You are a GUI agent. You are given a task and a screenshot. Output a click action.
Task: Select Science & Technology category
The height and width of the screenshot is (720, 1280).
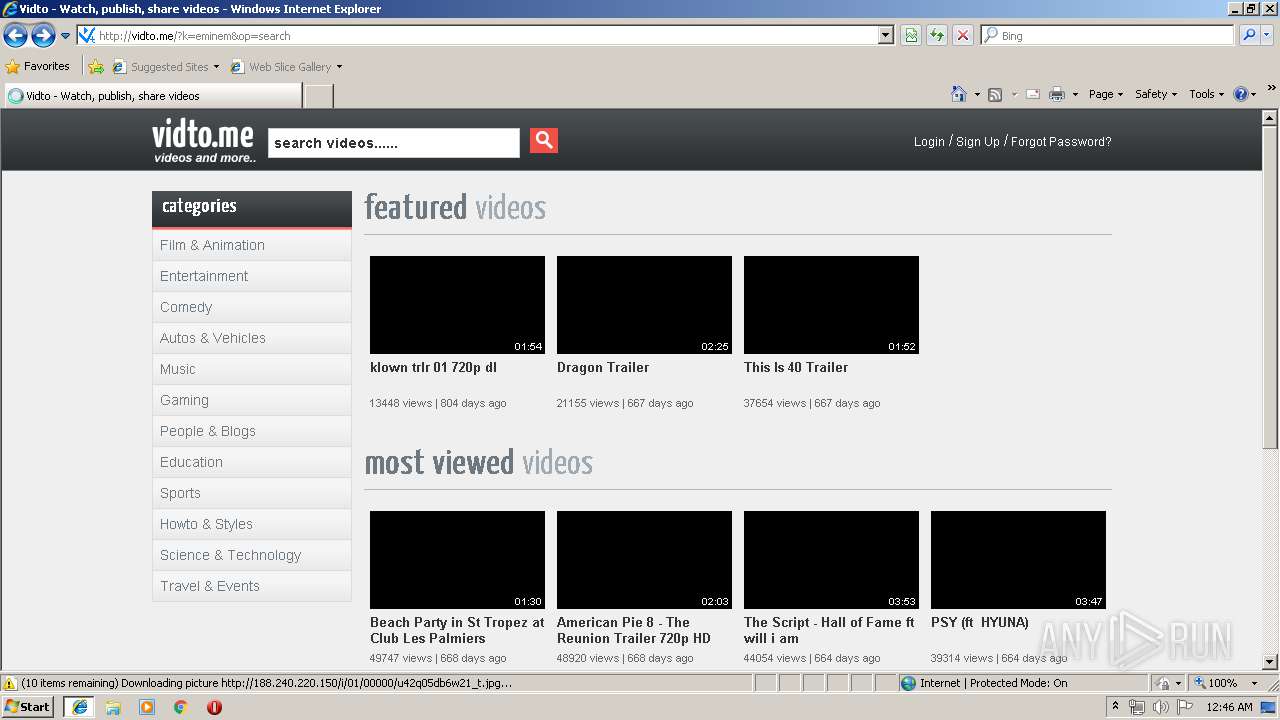click(x=252, y=555)
